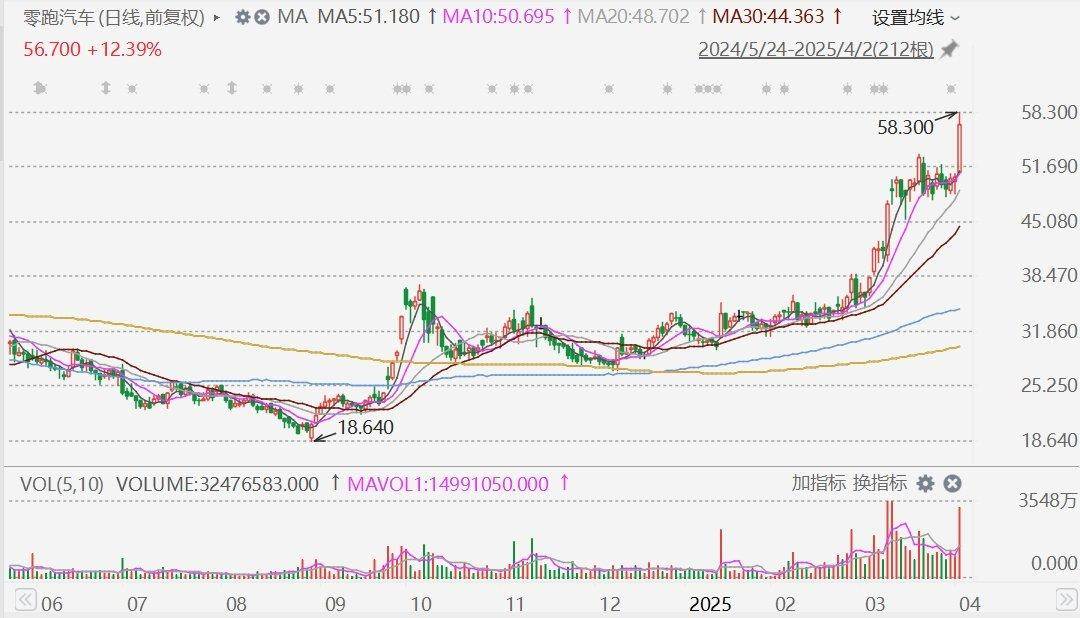Toggle the MA5:51.180 line
This screenshot has height=618, width=1080.
(x=368, y=17)
